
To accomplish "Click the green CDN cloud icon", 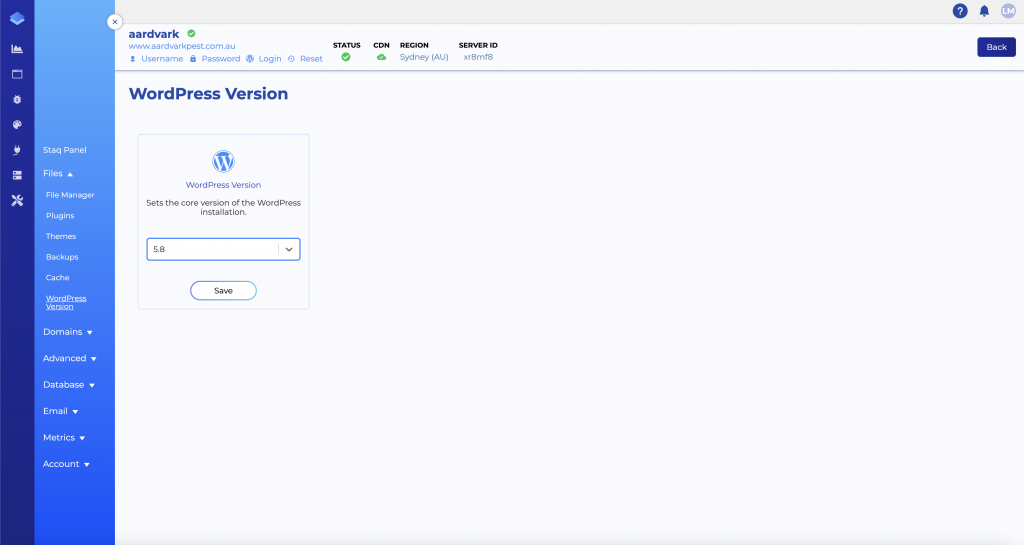I will click(x=381, y=57).
